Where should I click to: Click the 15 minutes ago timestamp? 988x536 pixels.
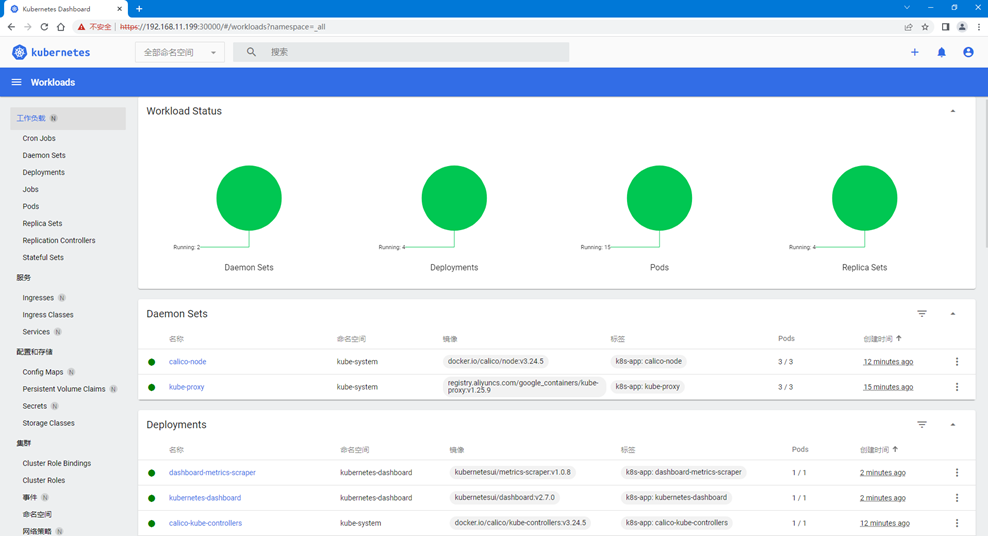pyautogui.click(x=888, y=387)
